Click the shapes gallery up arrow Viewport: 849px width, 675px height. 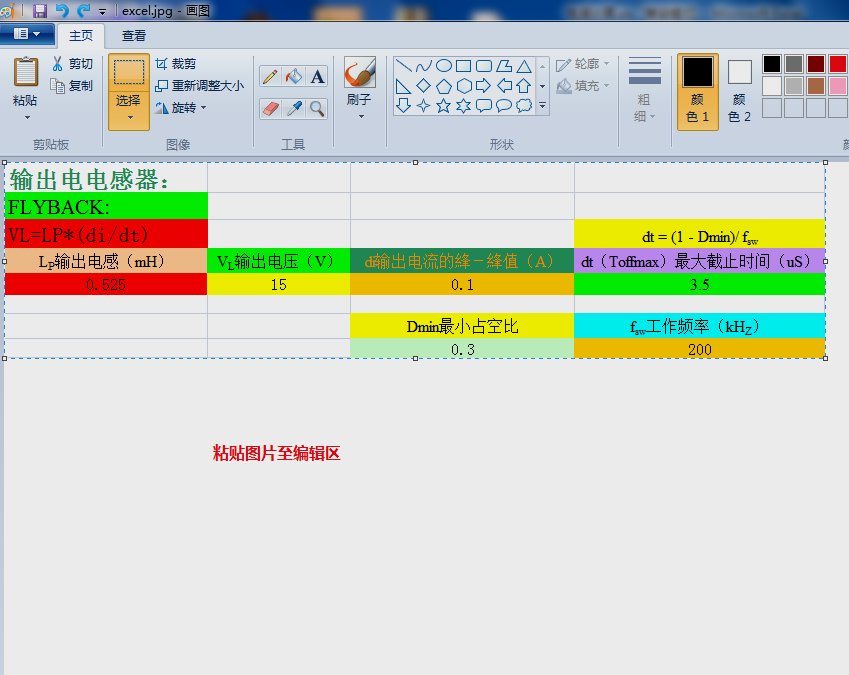tap(543, 66)
